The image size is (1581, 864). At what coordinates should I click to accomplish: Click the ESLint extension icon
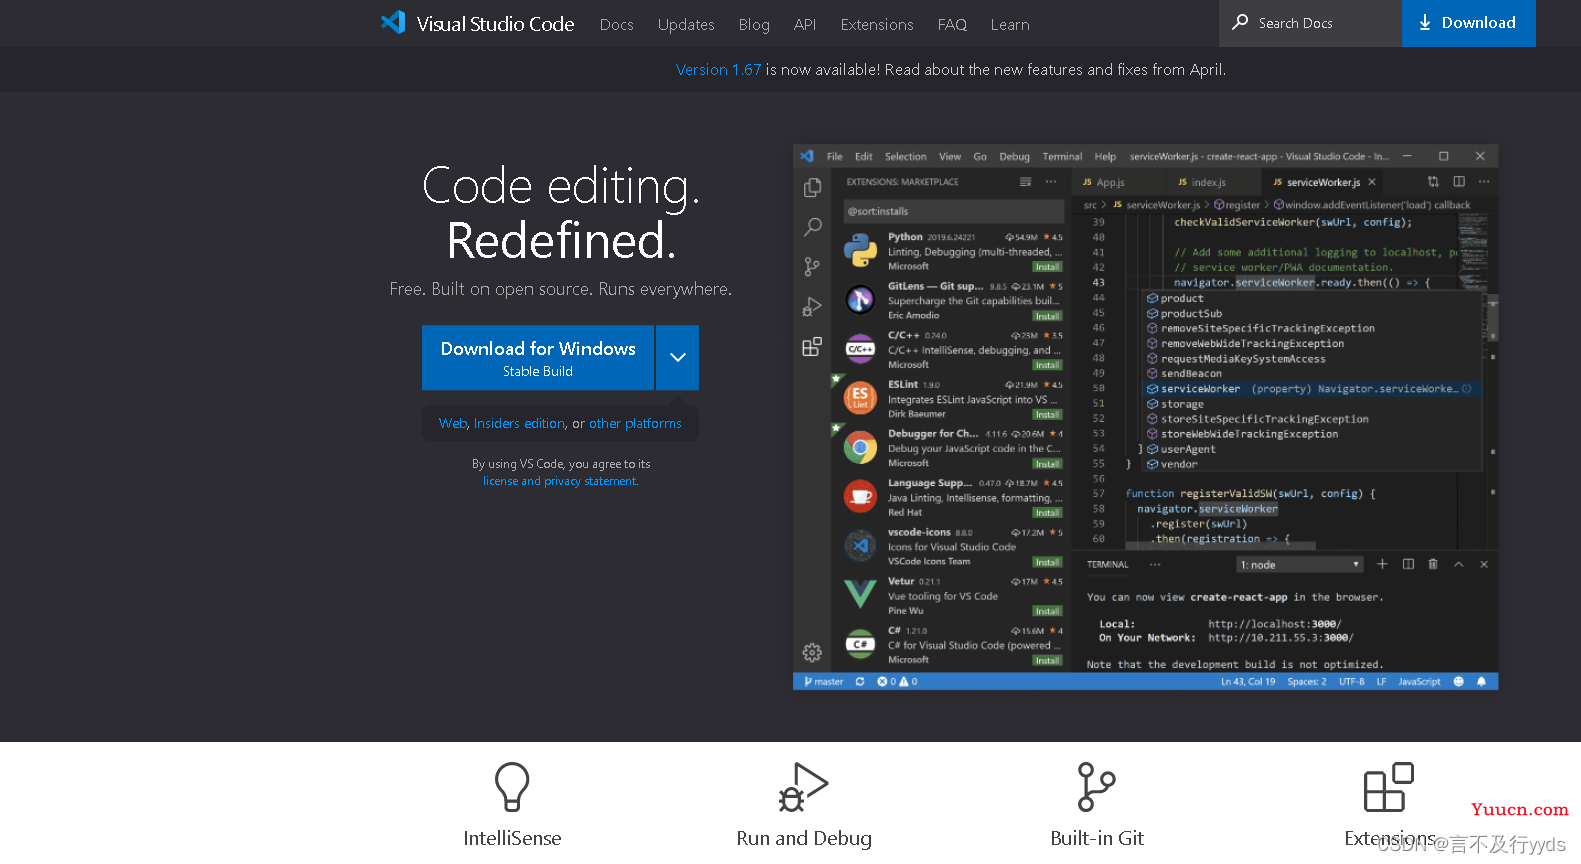pyautogui.click(x=860, y=397)
